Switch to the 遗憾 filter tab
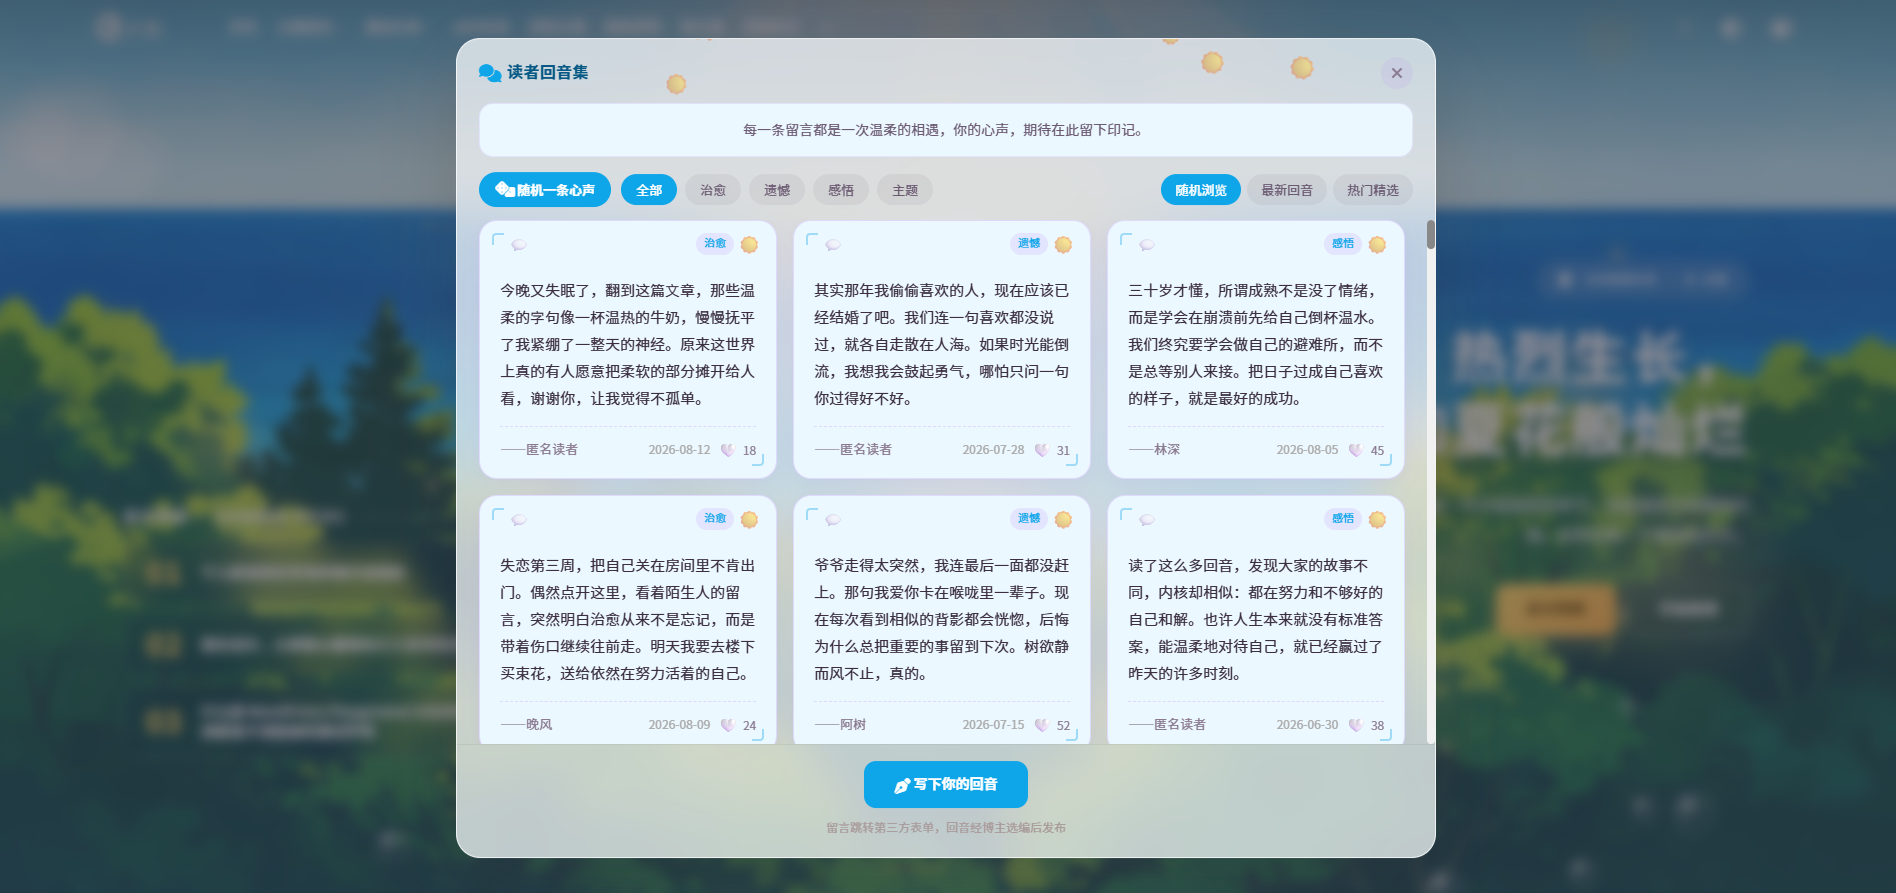Screen dimensions: 1896x893 (x=777, y=190)
